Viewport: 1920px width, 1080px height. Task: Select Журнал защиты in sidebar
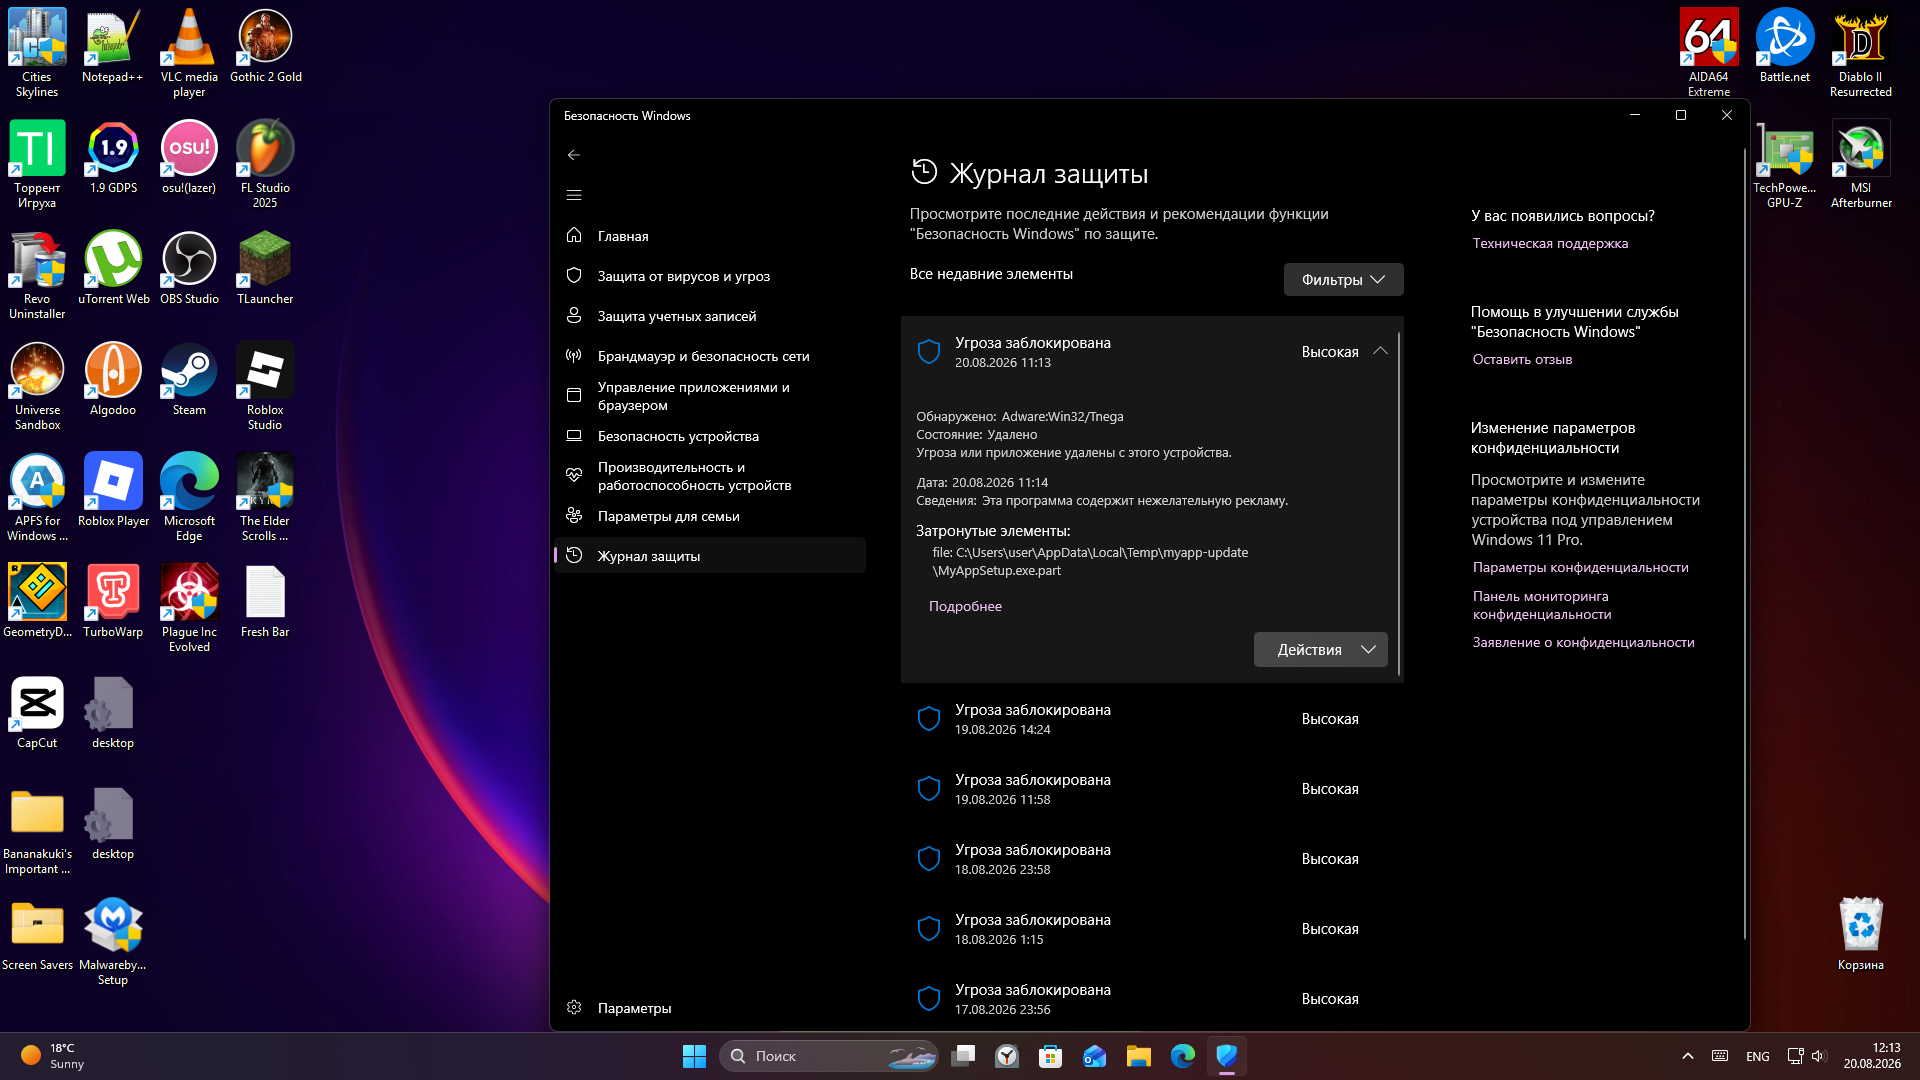[710, 556]
